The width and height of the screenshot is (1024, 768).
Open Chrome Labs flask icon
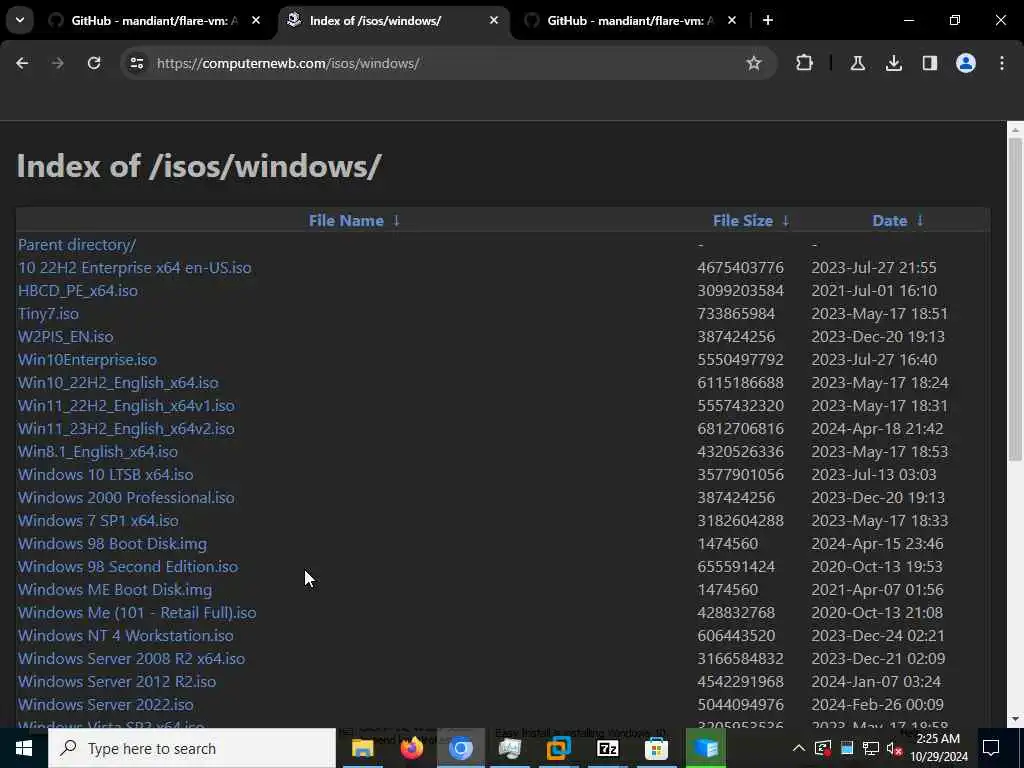point(857,63)
